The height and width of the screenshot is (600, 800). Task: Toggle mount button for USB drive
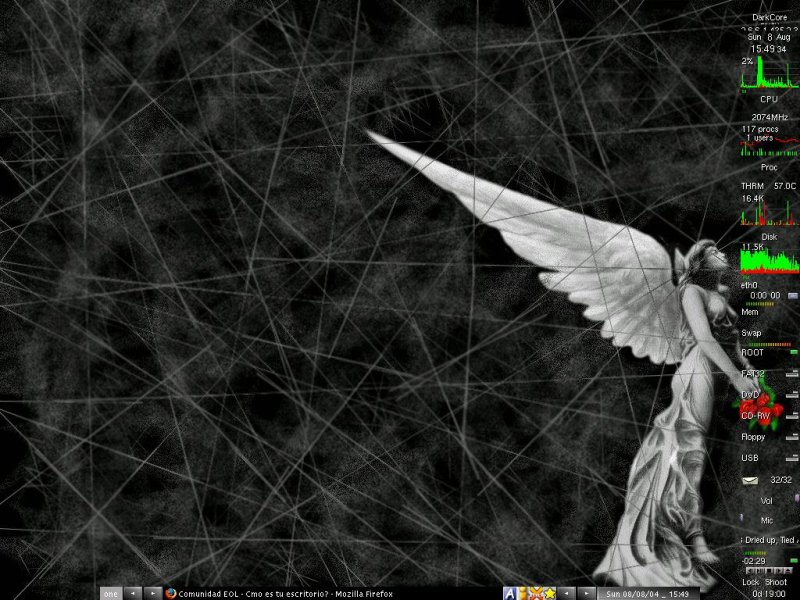click(793, 458)
